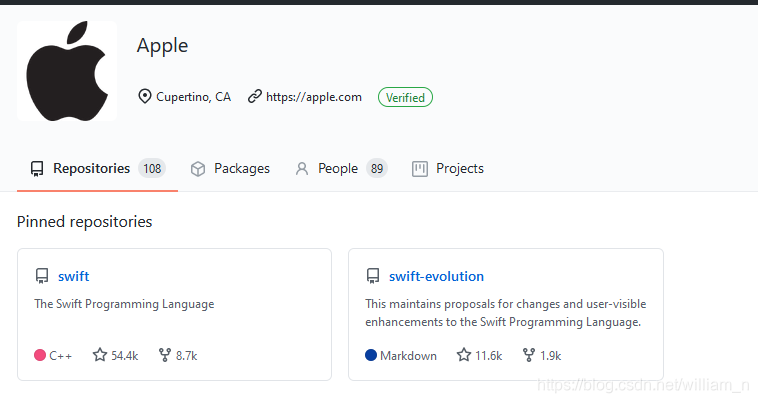Click the Packages cube icon

[198, 169]
